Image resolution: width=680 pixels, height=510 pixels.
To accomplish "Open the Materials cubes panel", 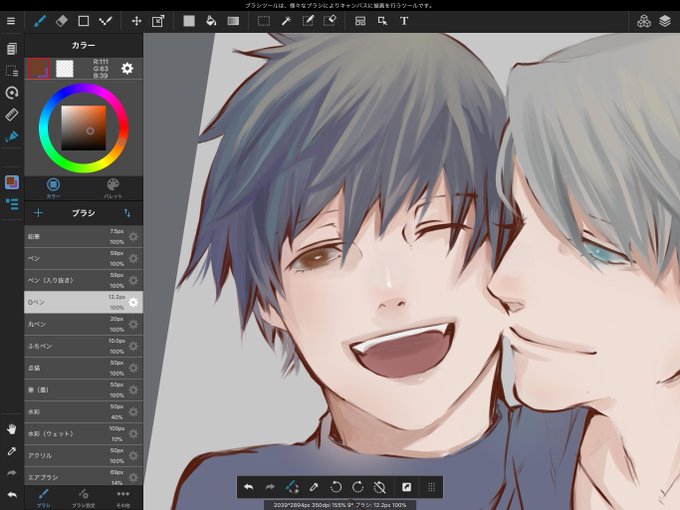I will pyautogui.click(x=644, y=21).
